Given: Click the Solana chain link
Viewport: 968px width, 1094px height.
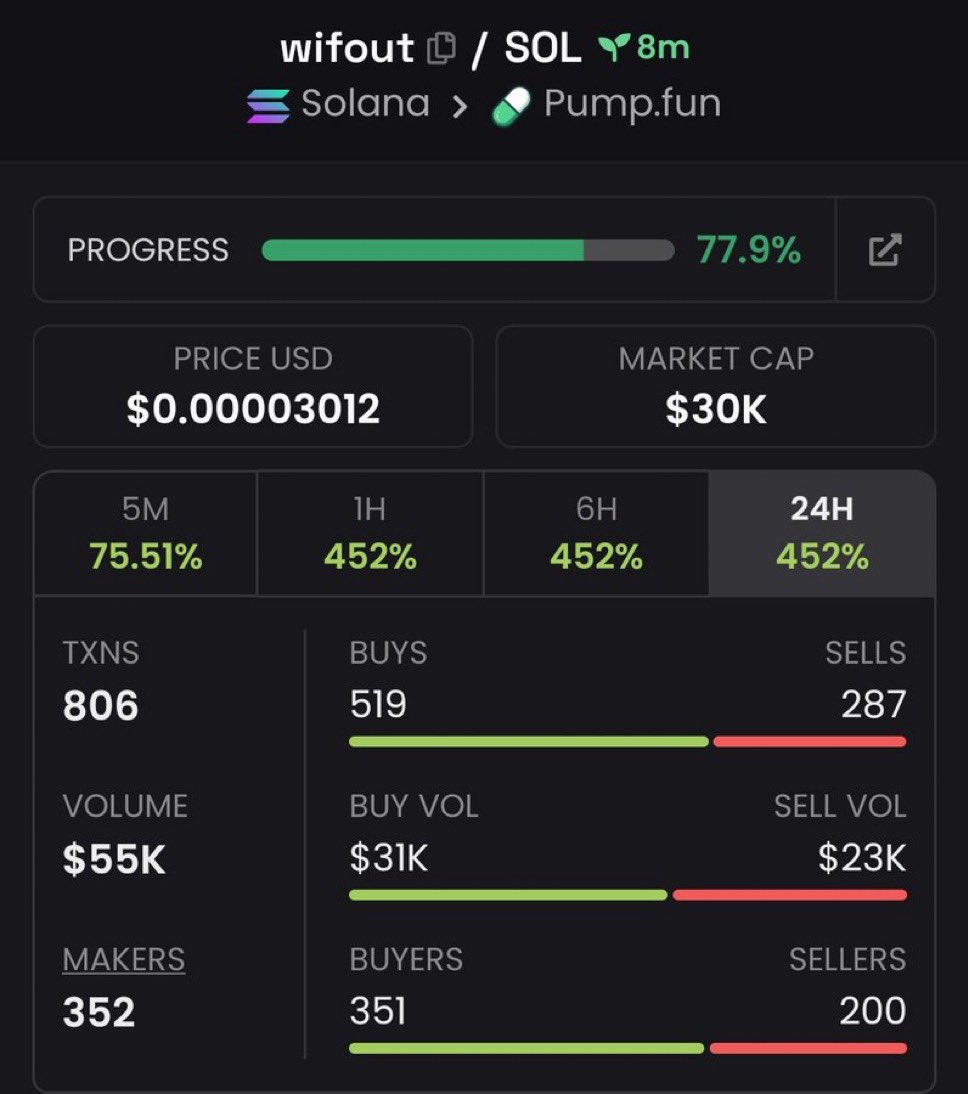Looking at the screenshot, I should click(365, 104).
